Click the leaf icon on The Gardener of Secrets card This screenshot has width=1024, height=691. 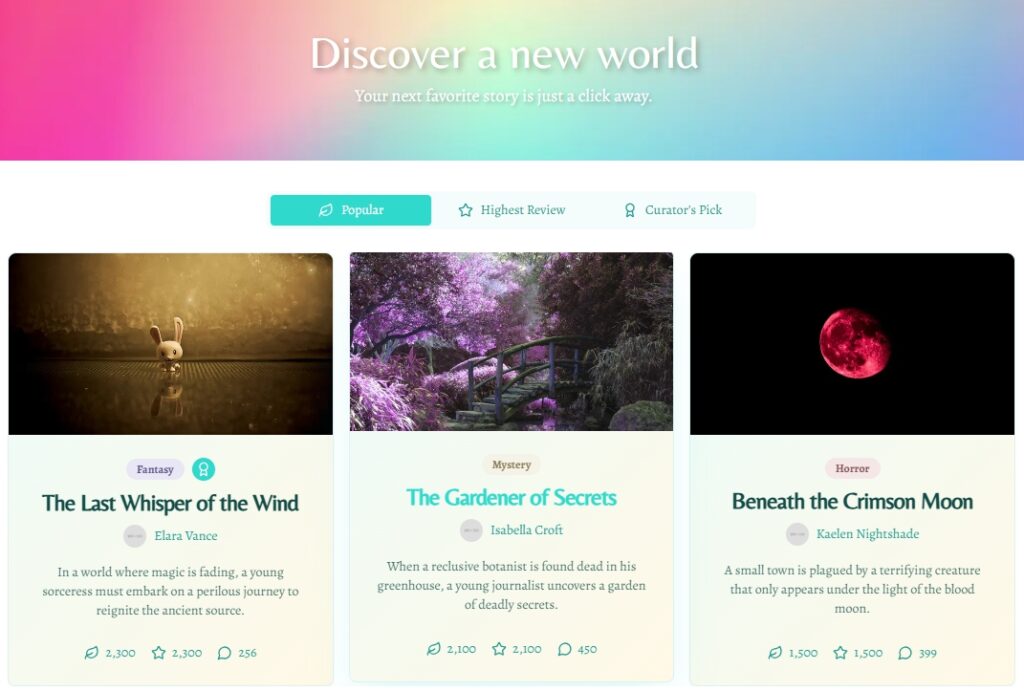tap(433, 649)
